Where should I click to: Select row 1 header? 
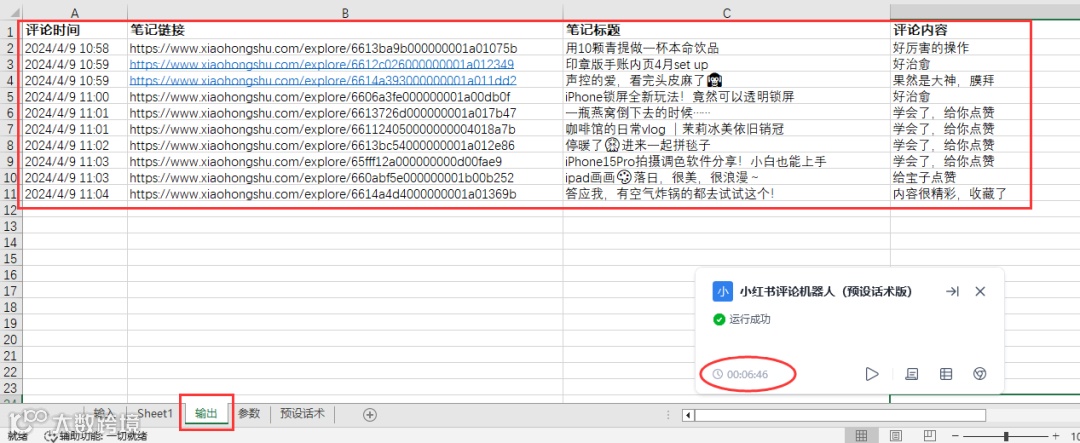[x=10, y=31]
